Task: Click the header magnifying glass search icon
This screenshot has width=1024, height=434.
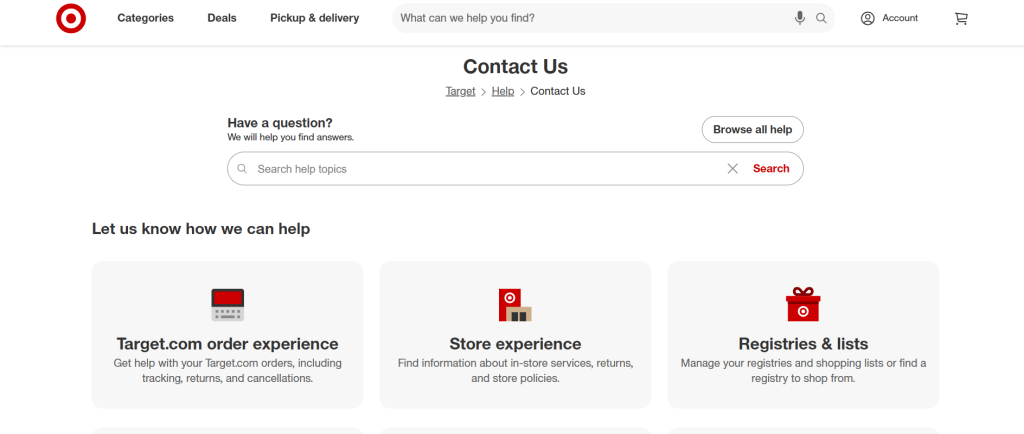Action: coord(822,18)
